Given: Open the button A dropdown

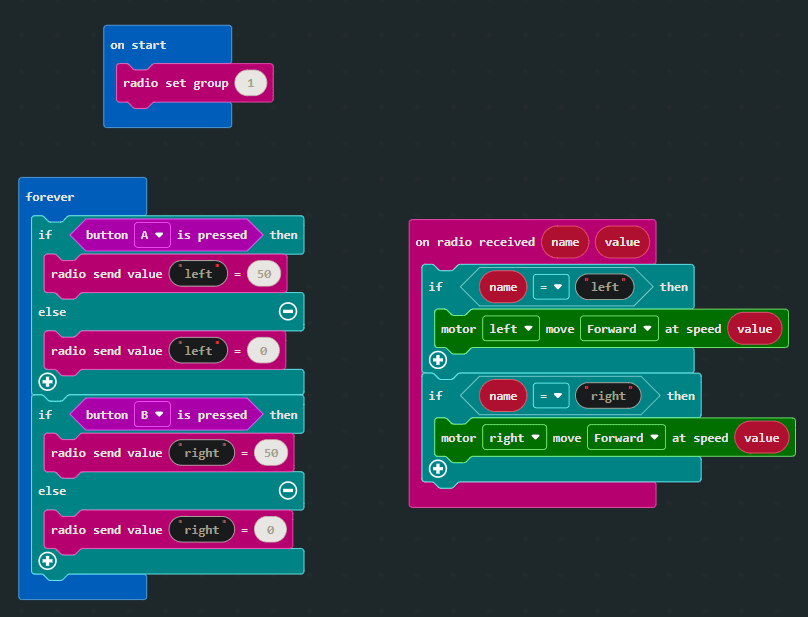Looking at the screenshot, I should pos(152,235).
